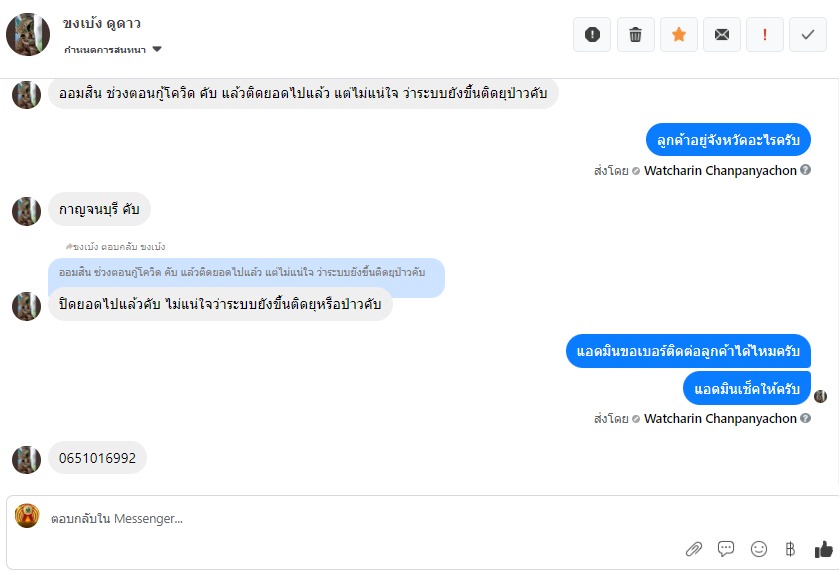839x573 pixels.
Task: Click the ขงเบ้ง ดูดาว contact name
Action: tap(103, 23)
